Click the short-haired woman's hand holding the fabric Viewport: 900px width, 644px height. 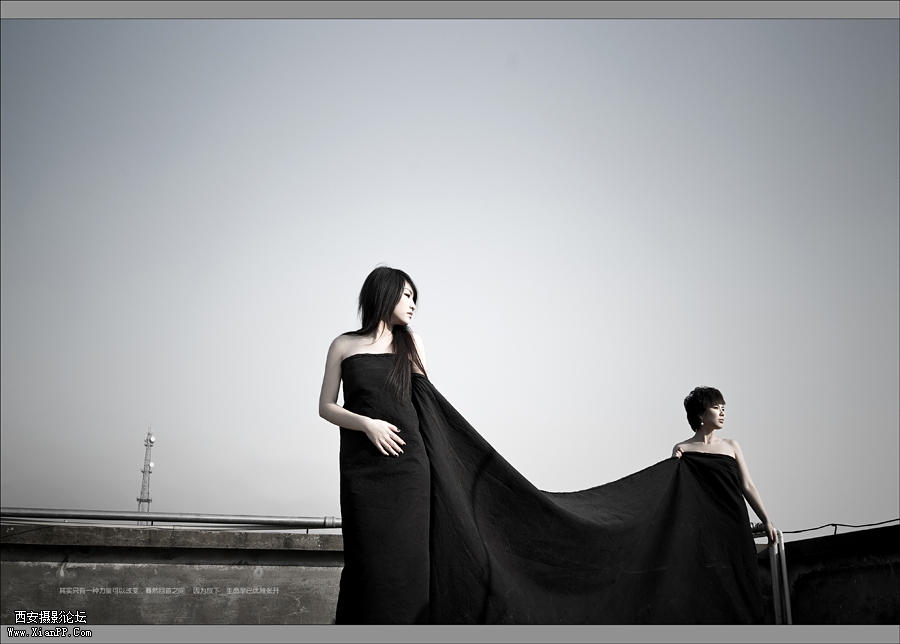(x=678, y=452)
